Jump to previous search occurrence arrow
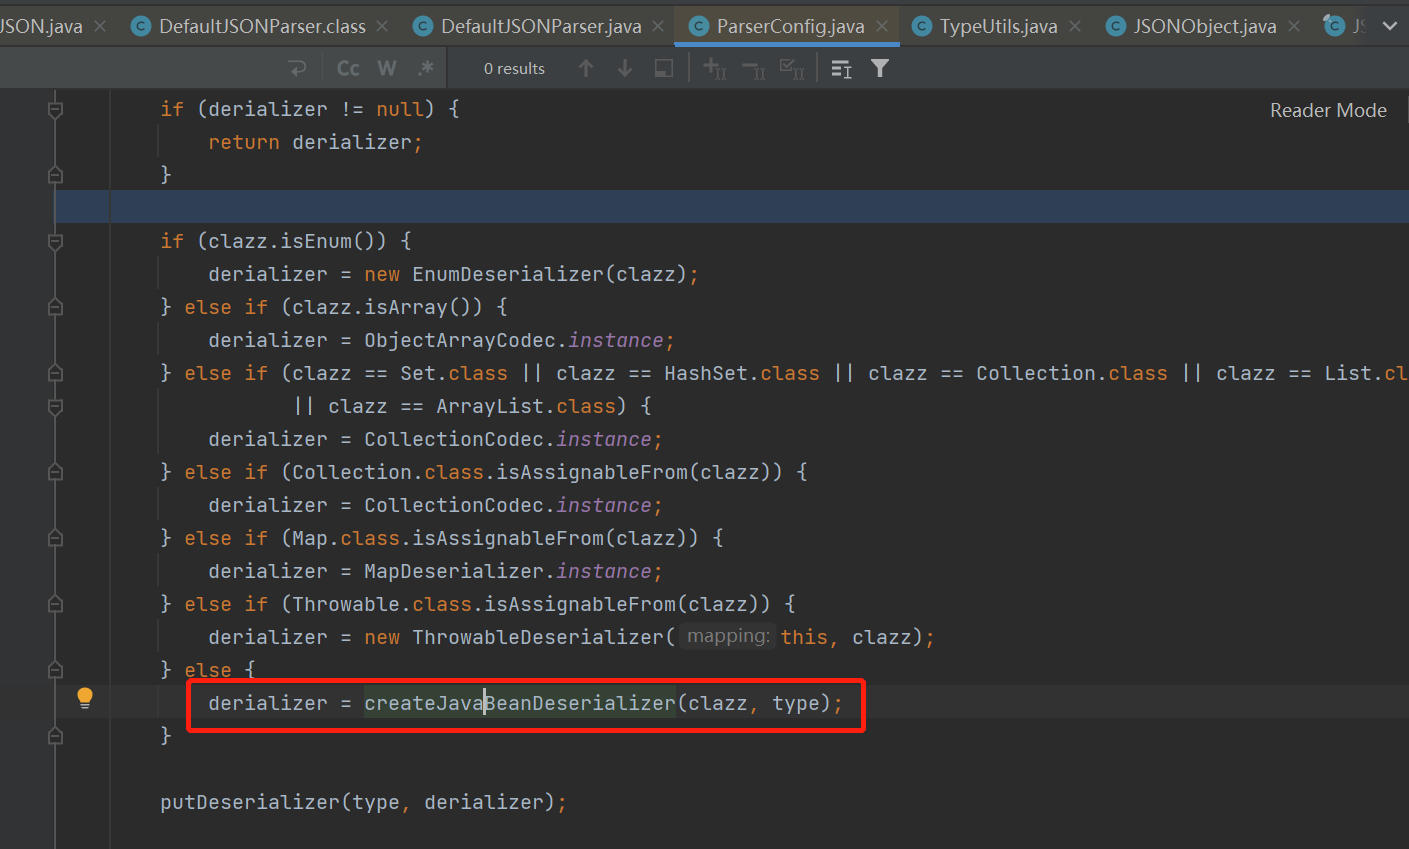 coord(586,68)
